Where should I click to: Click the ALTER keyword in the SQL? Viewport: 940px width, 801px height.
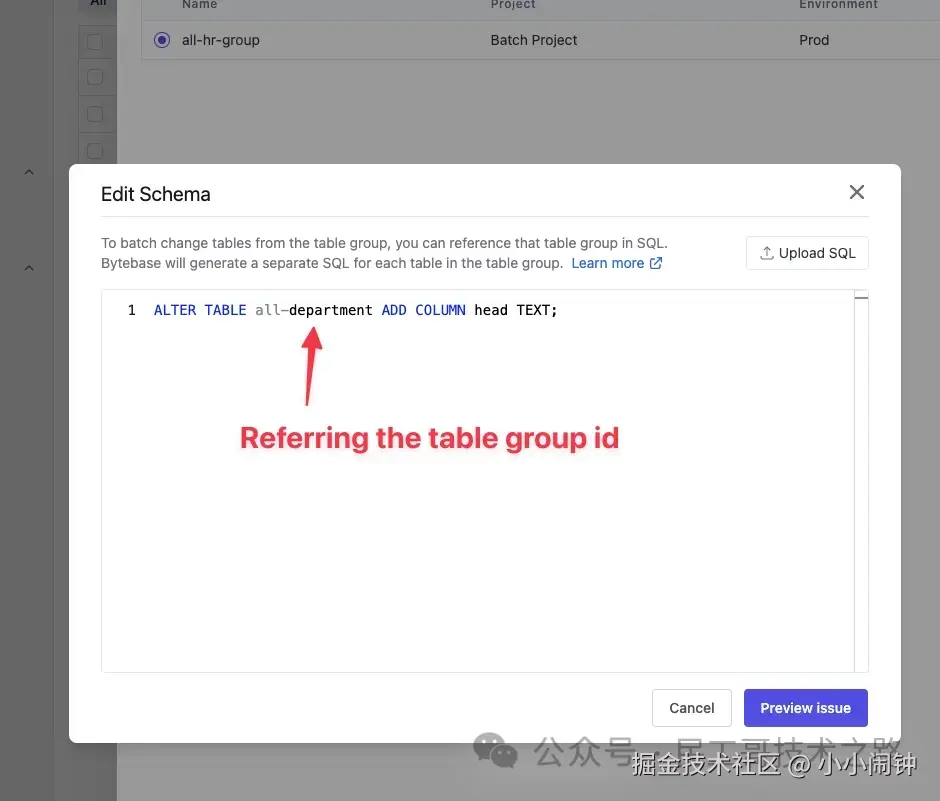point(174,310)
